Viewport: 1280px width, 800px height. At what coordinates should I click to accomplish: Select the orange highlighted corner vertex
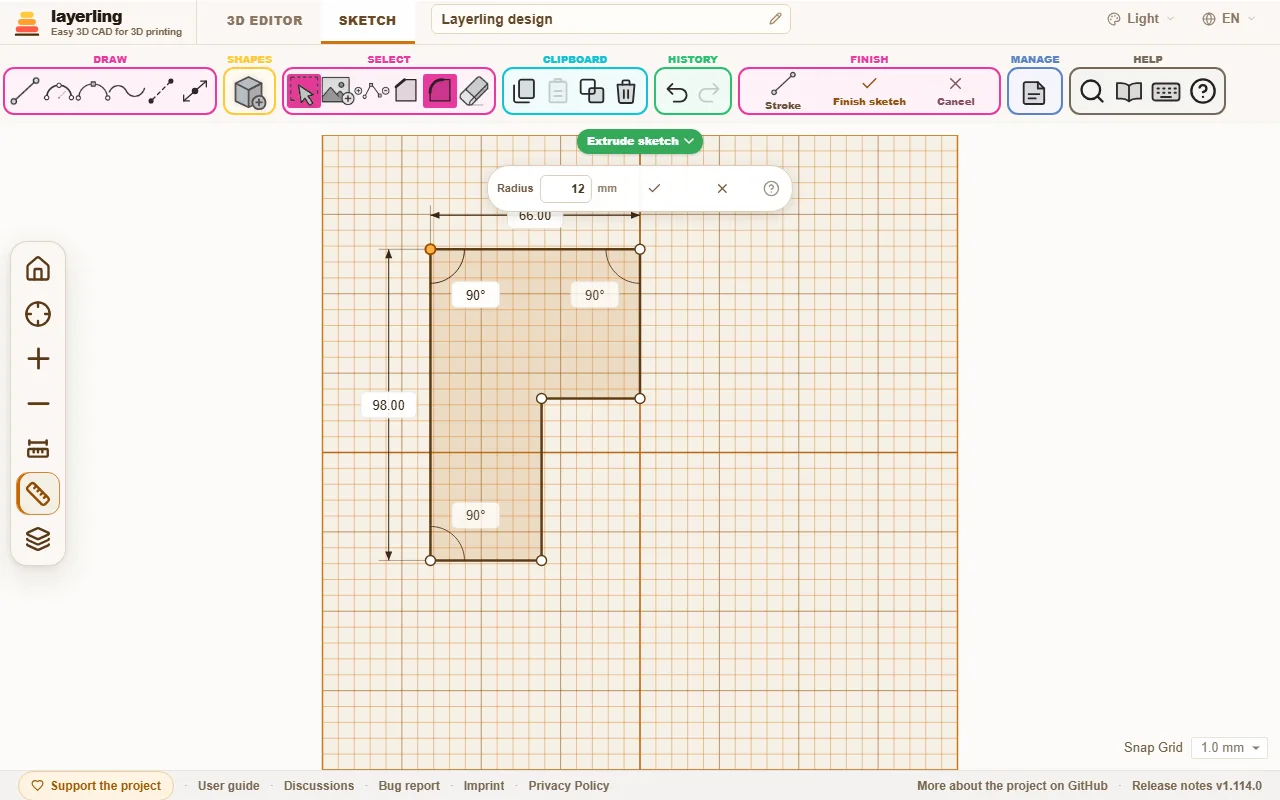tap(430, 249)
